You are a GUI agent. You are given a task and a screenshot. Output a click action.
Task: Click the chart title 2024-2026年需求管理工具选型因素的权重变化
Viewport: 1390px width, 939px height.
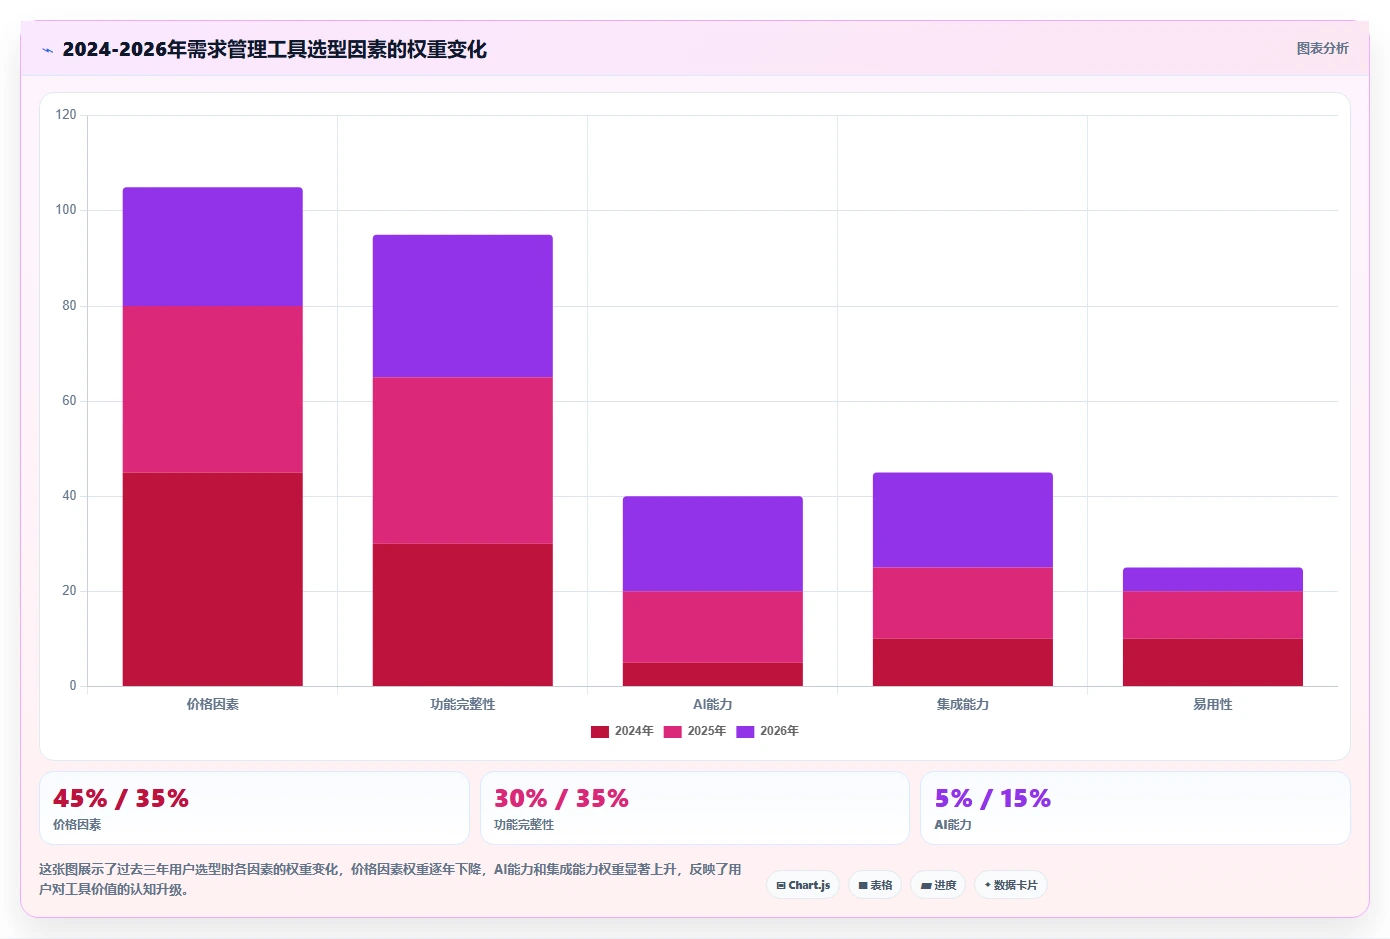pyautogui.click(x=275, y=49)
